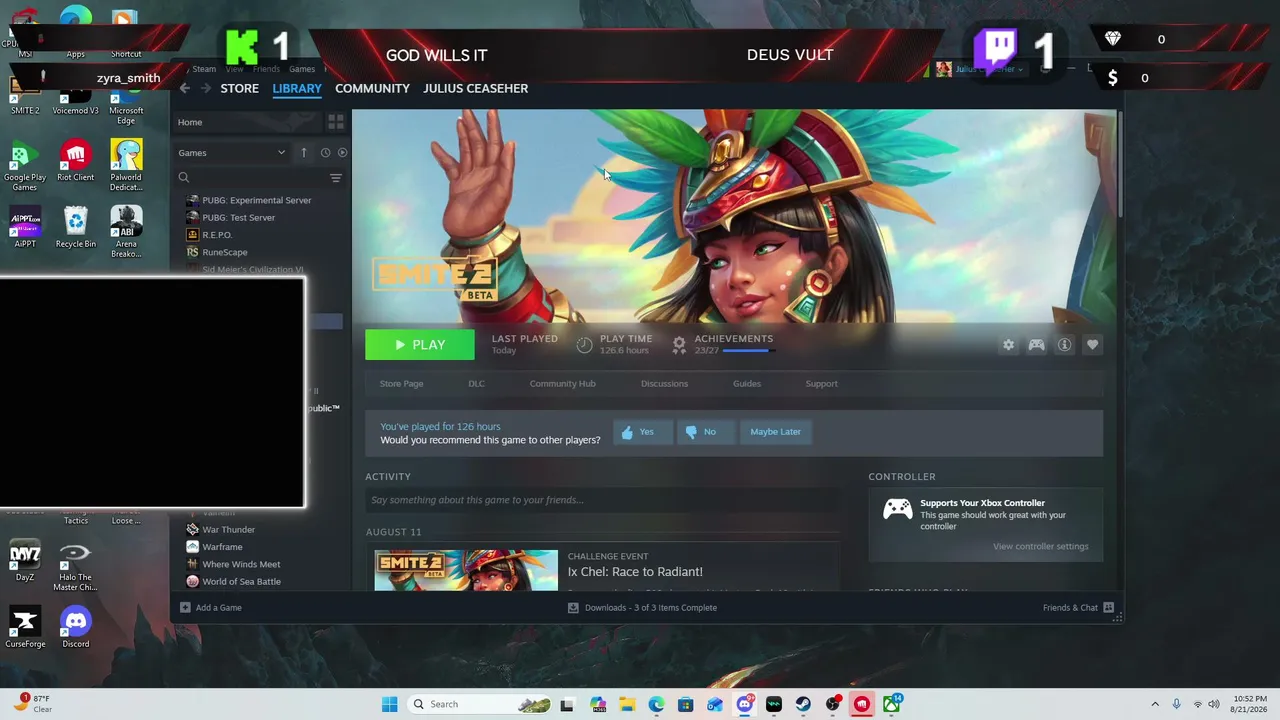Open the Discussions link
The height and width of the screenshot is (720, 1280).
point(664,384)
